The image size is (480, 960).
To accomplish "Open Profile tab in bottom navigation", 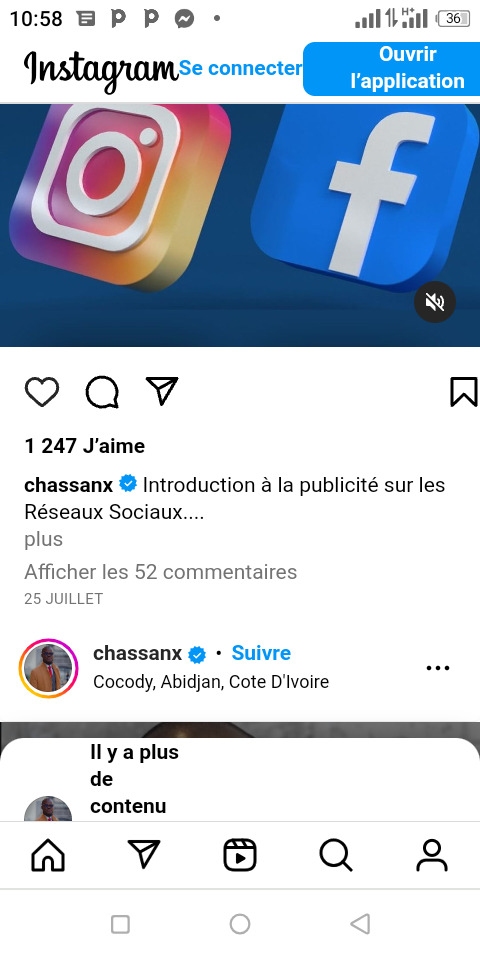I will point(432,855).
